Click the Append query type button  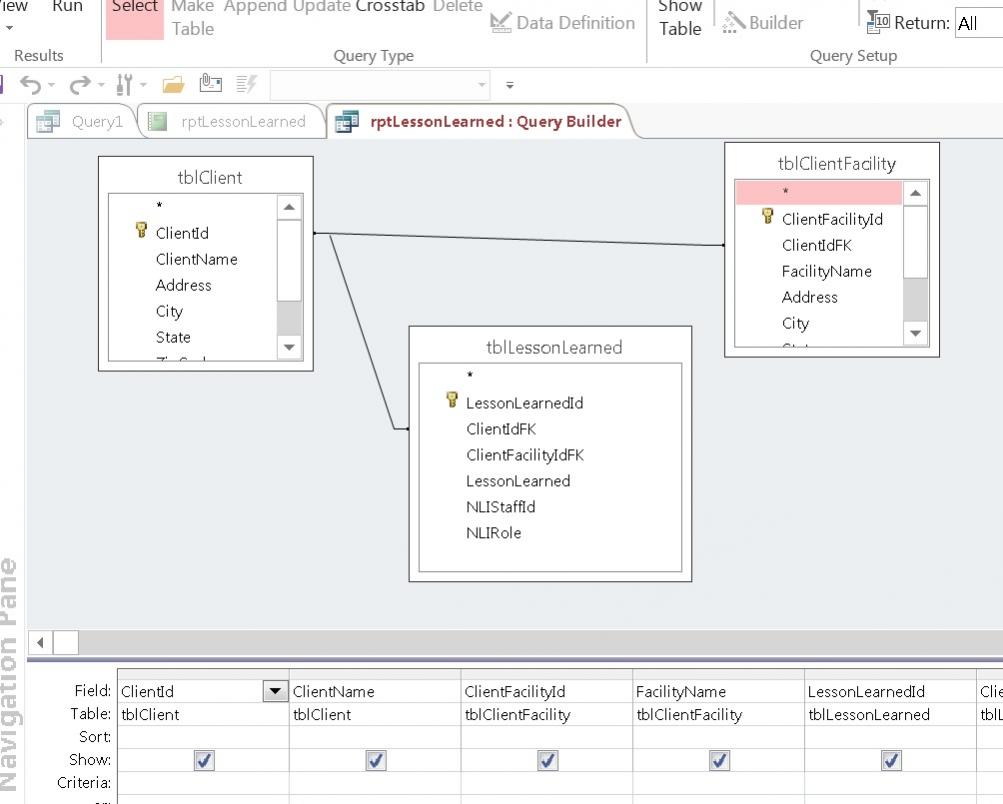click(255, 7)
